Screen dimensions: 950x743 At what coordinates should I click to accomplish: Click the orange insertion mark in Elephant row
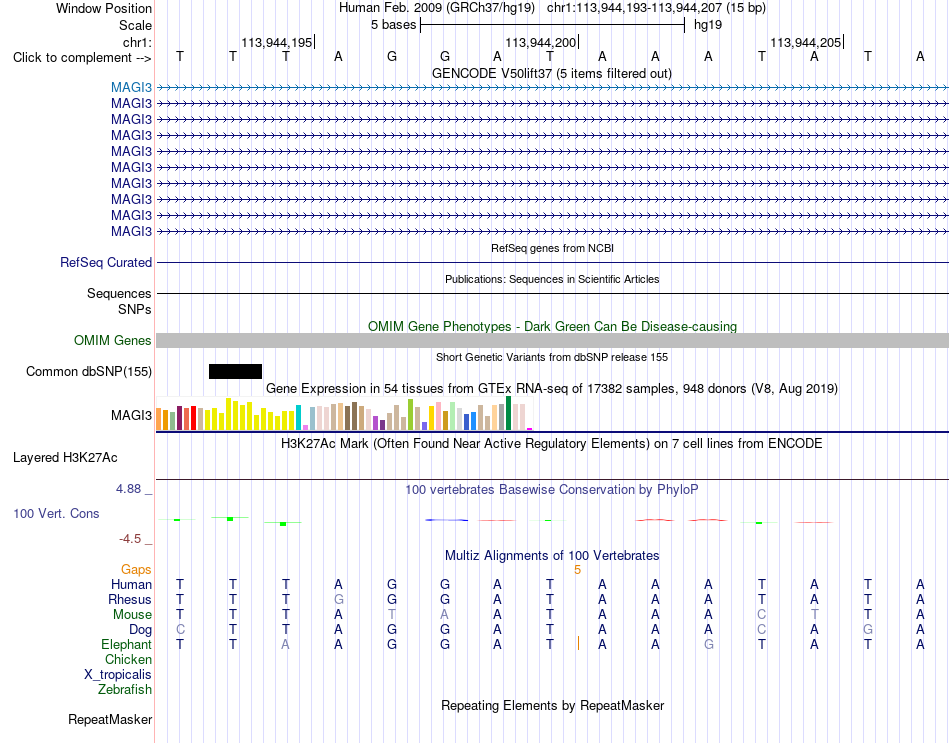pyautogui.click(x=579, y=644)
